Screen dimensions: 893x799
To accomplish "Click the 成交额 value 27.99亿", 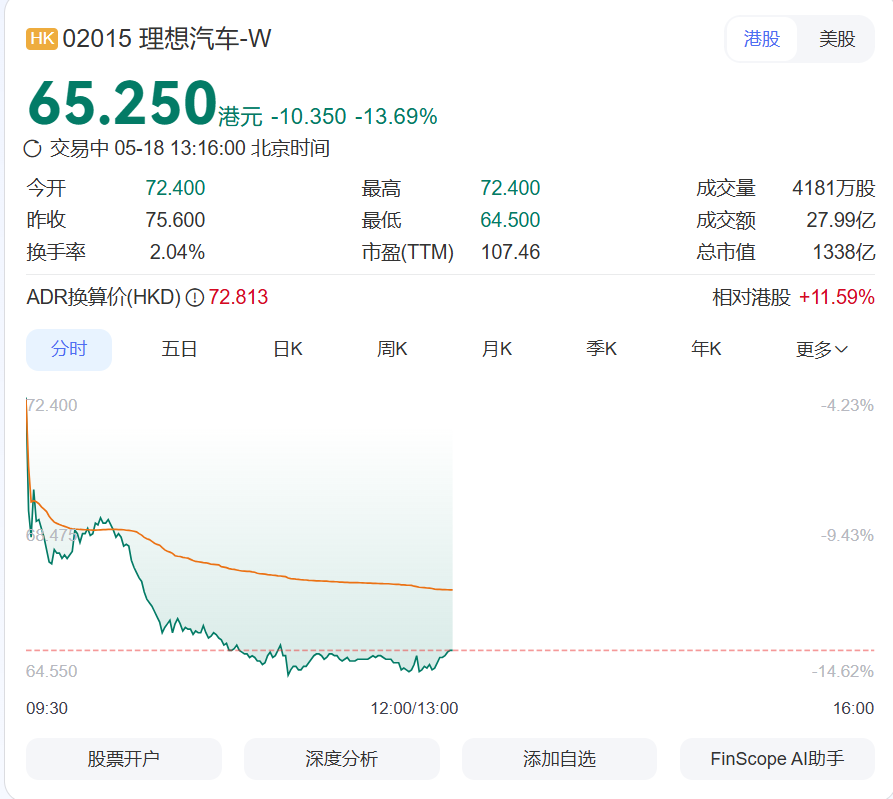I will coord(841,220).
